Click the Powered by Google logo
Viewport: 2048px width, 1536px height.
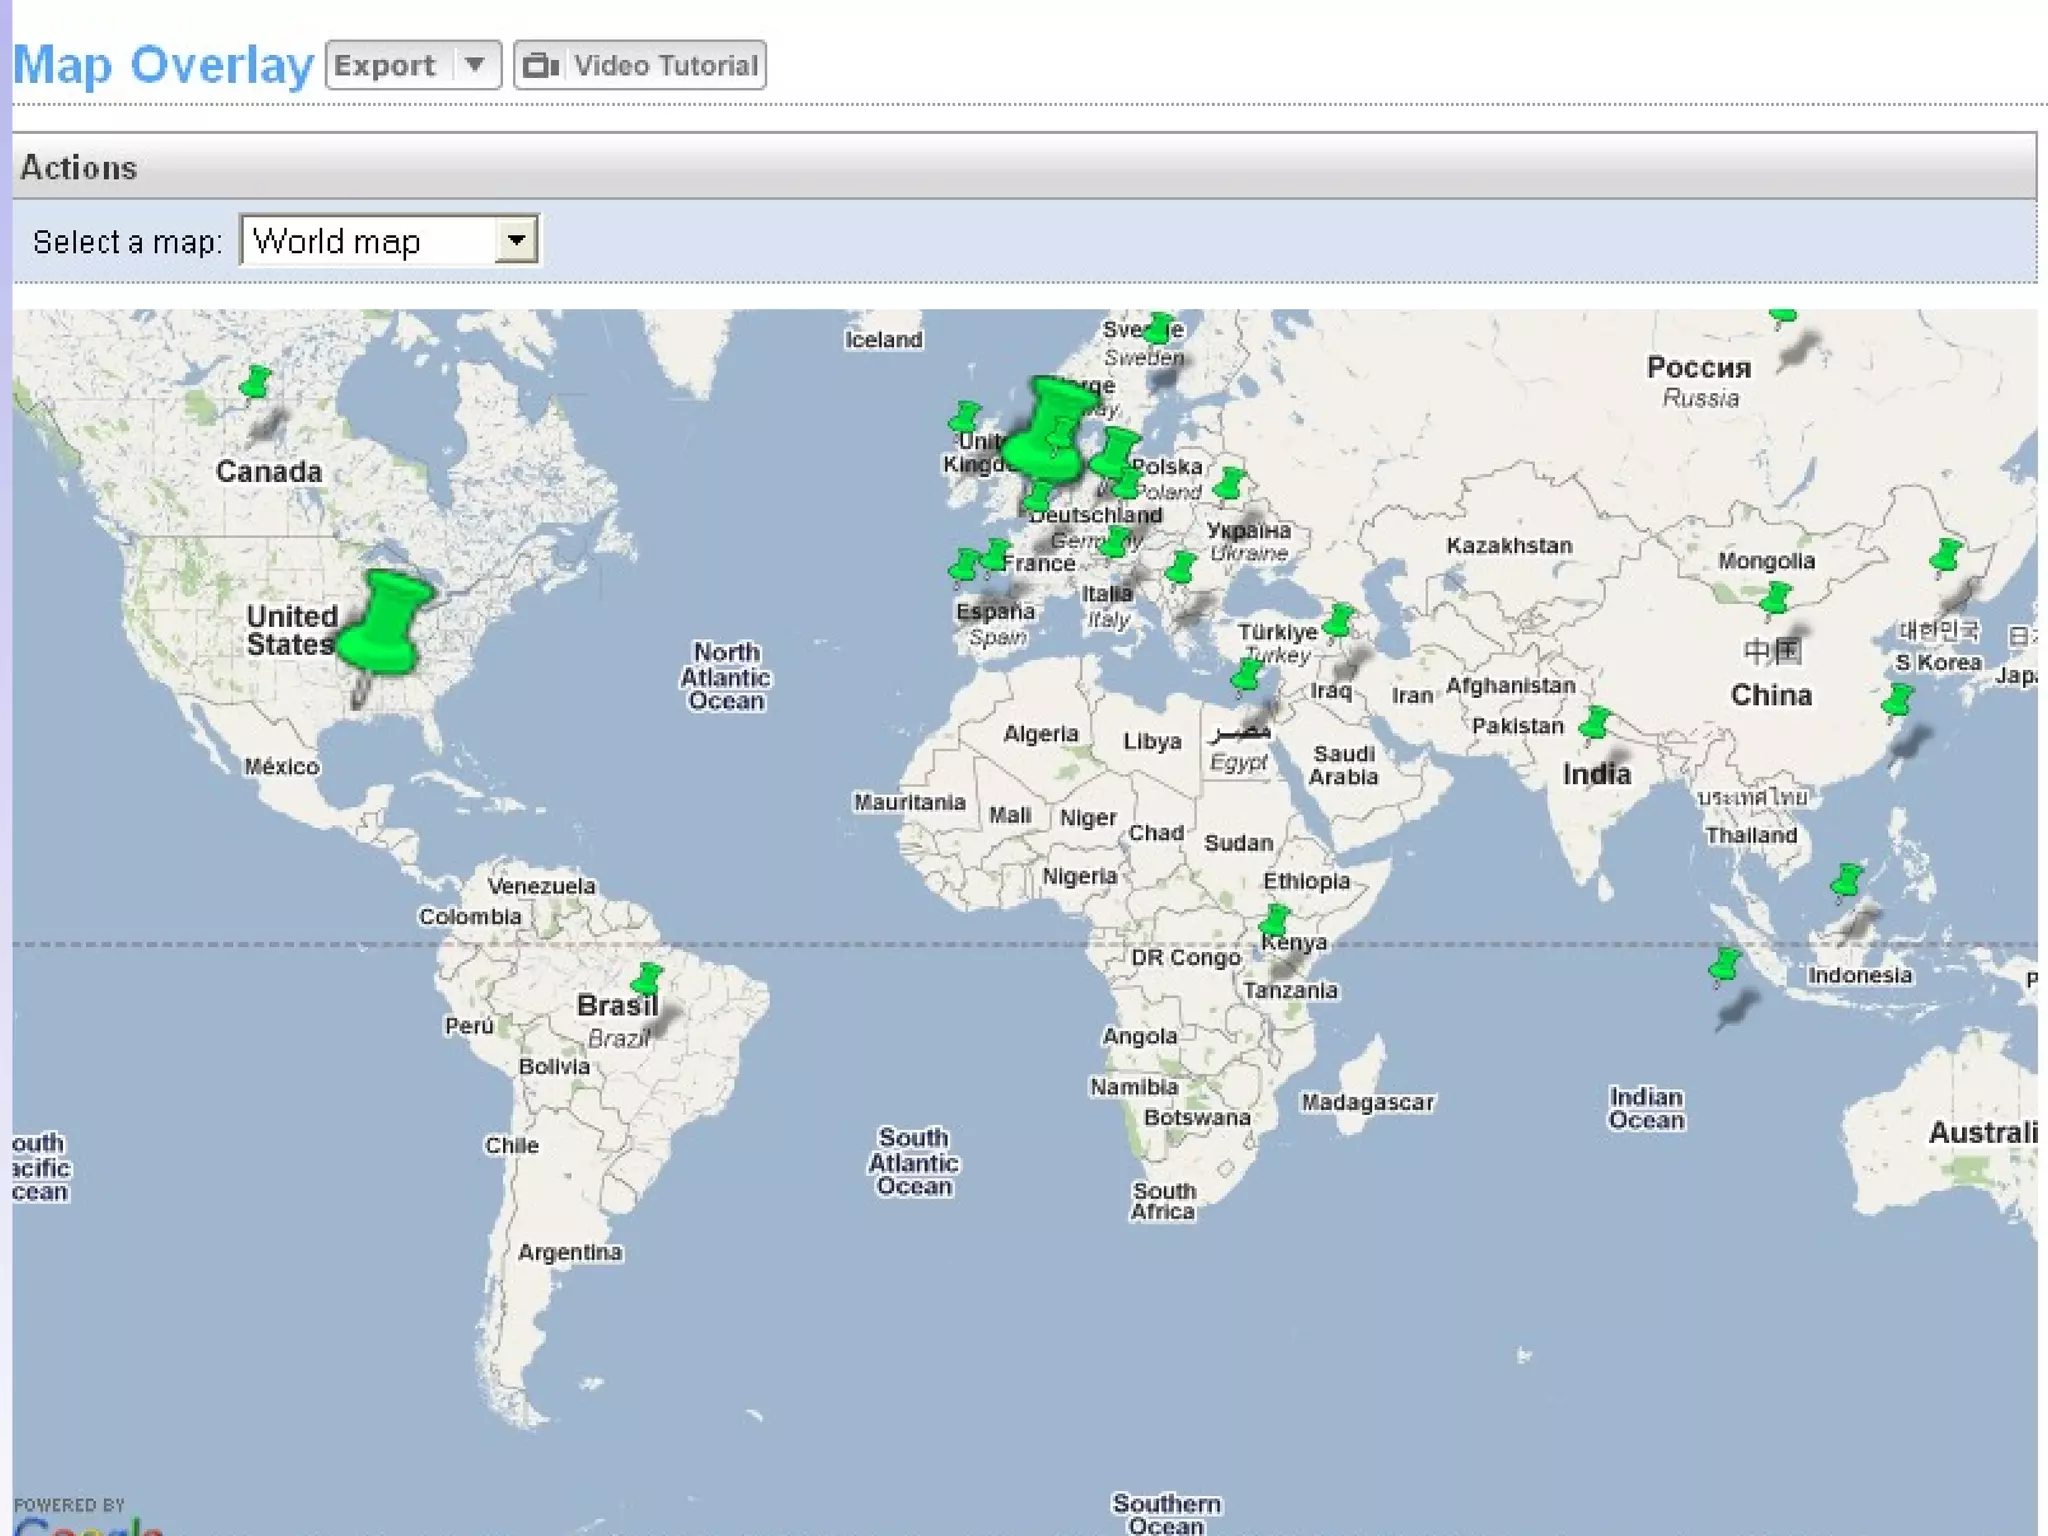click(x=85, y=1518)
